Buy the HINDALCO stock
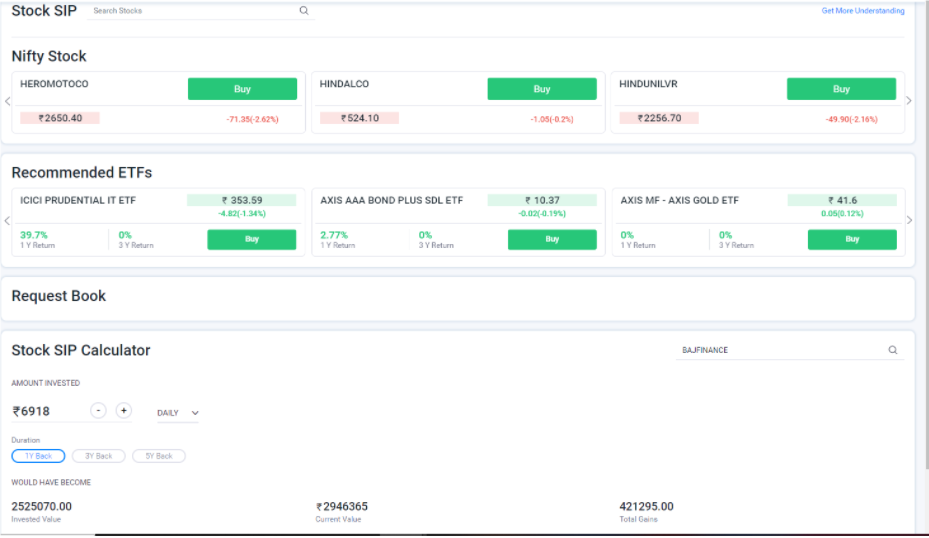The image size is (929, 538). coord(541,89)
